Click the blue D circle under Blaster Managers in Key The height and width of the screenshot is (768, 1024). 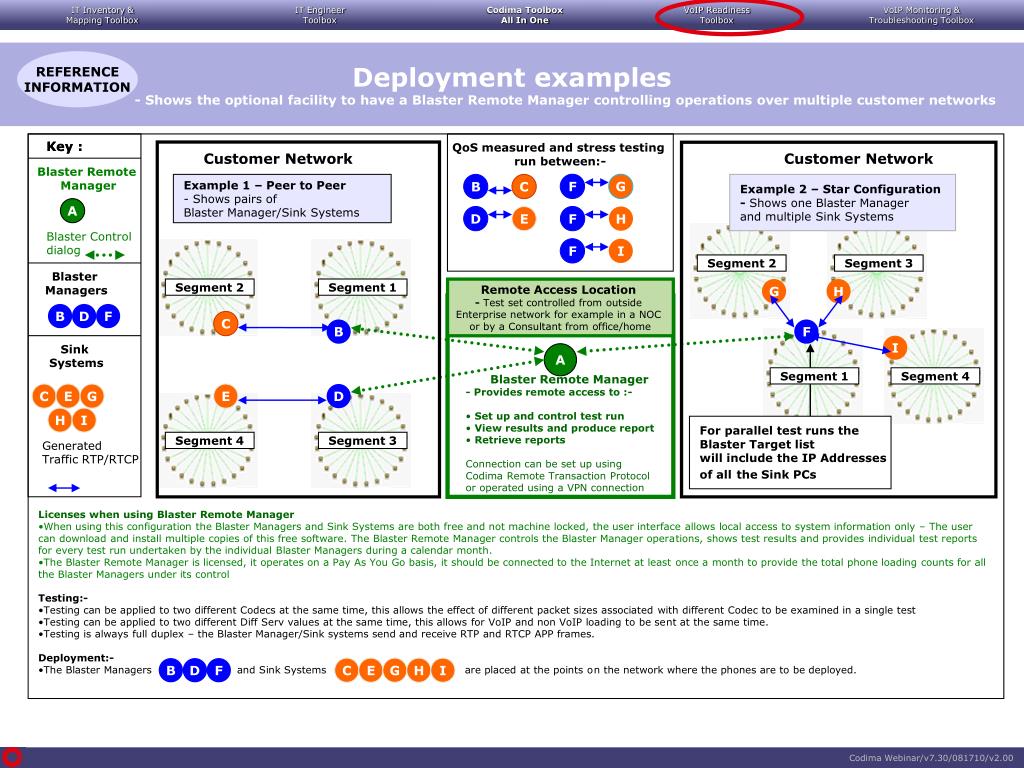pos(84,317)
